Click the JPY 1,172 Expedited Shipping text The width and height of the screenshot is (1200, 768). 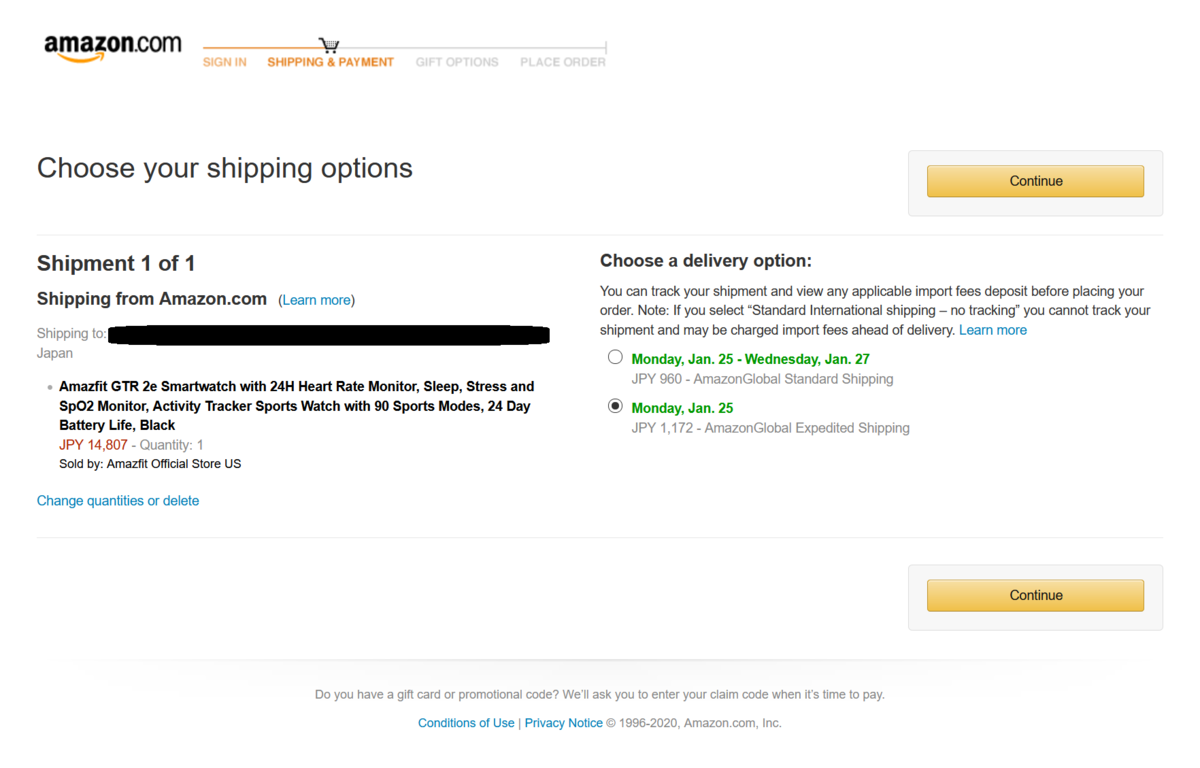pyautogui.click(x=771, y=428)
